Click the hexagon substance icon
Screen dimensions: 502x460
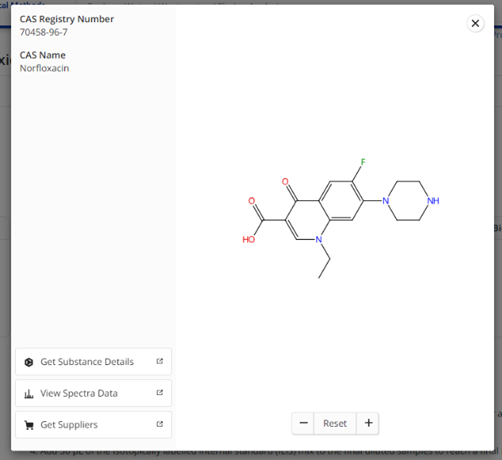pos(29,362)
